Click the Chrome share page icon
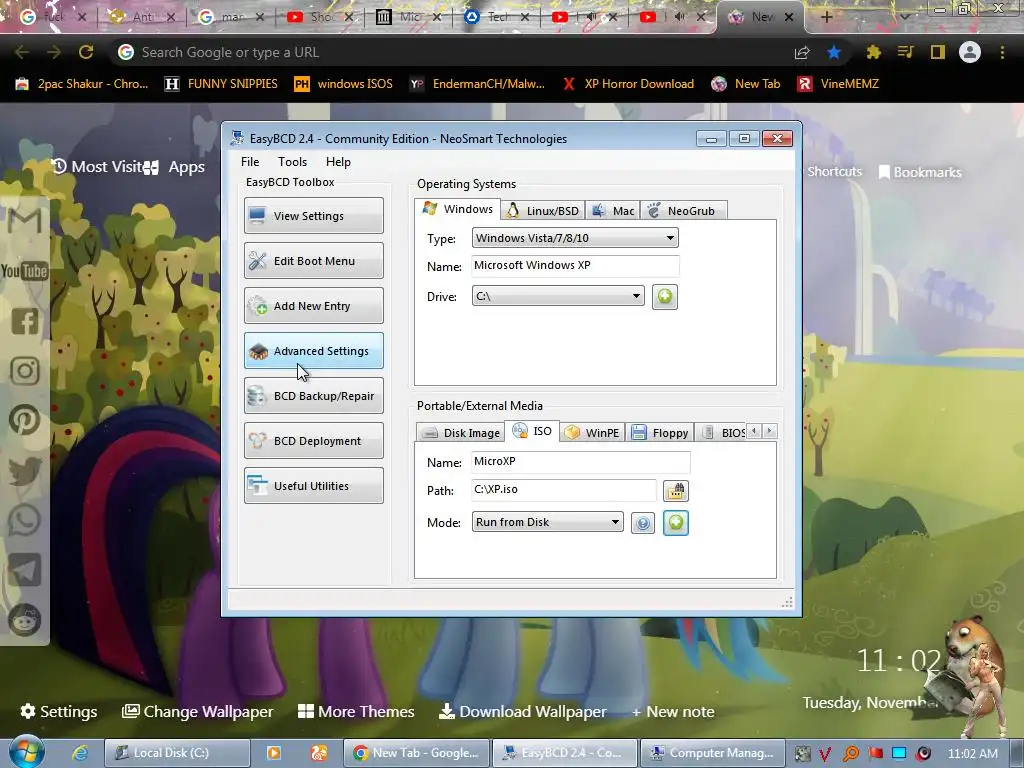 coord(802,52)
